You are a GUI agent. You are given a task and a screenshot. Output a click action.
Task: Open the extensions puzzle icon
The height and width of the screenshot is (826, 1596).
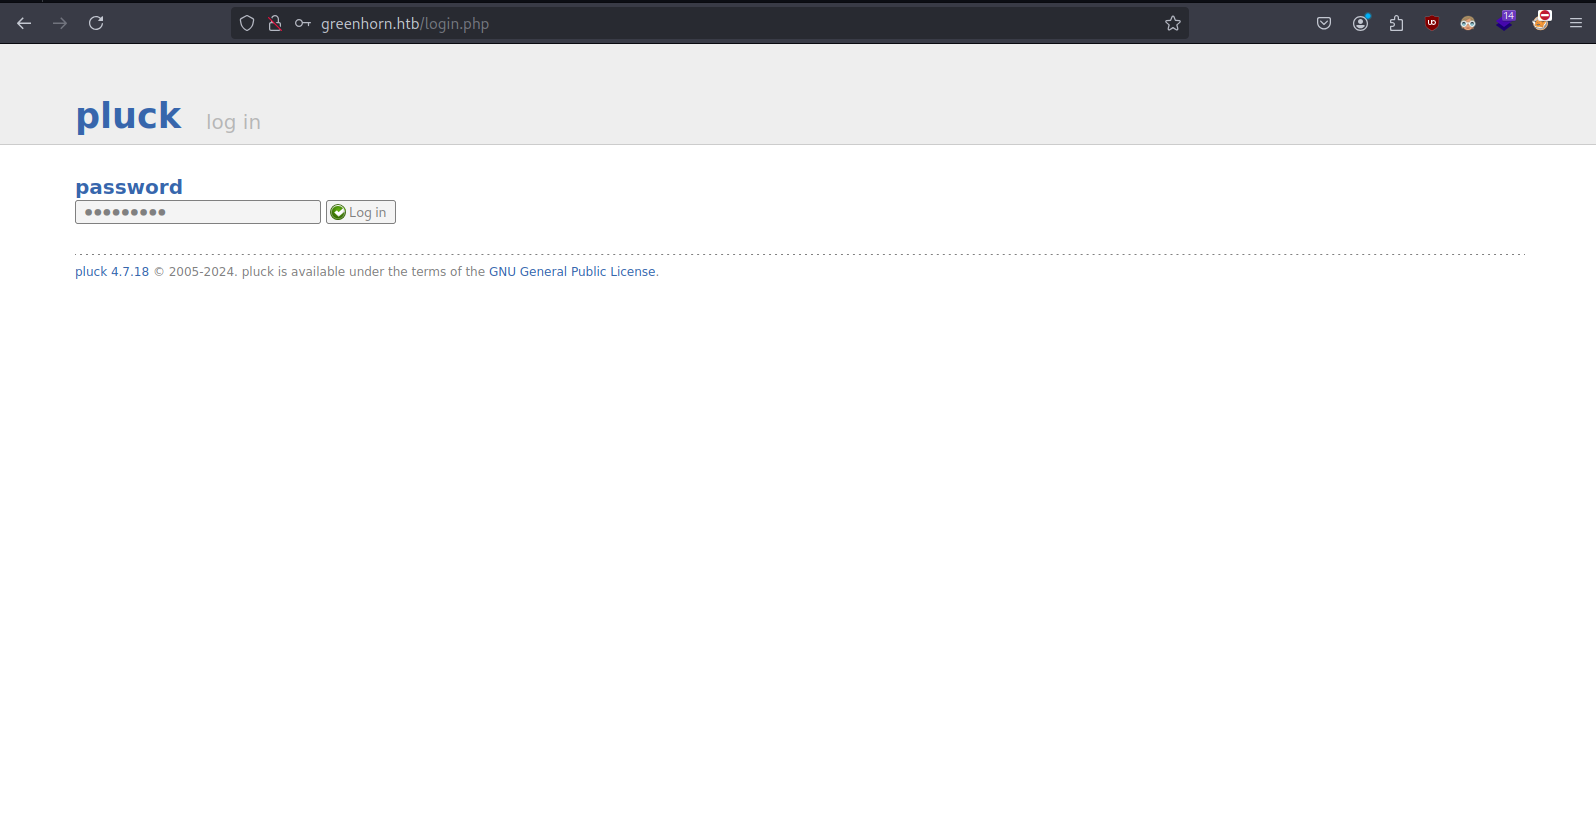coord(1396,23)
